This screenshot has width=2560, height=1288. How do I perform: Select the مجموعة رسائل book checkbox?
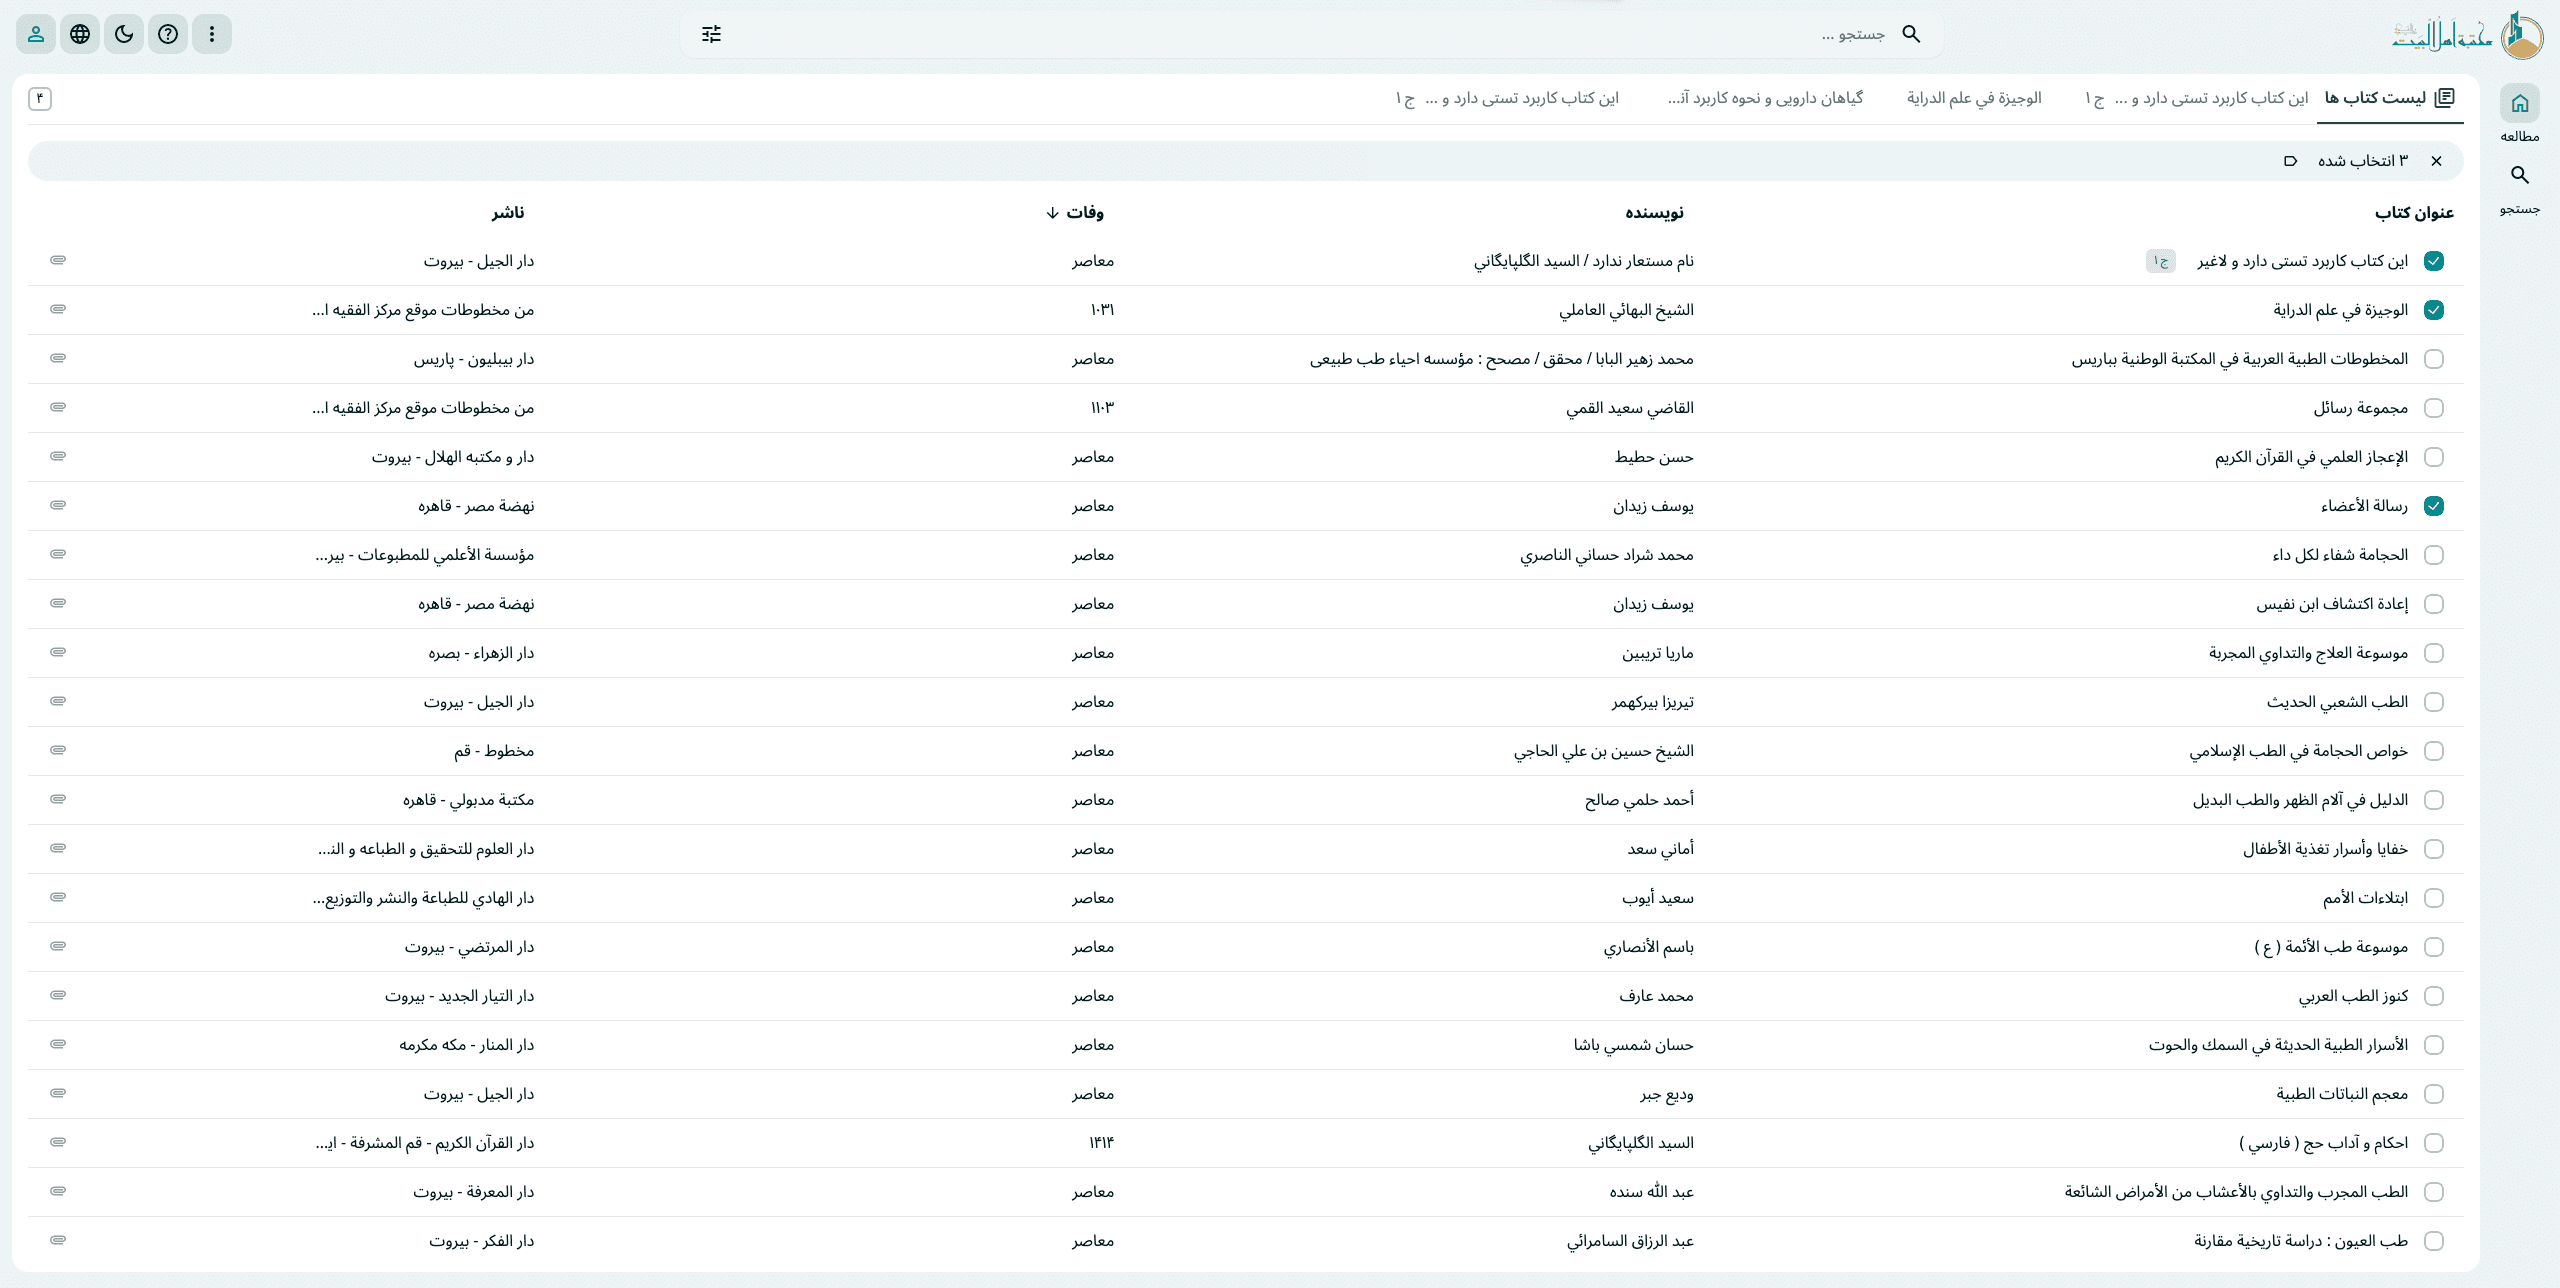(x=2434, y=408)
